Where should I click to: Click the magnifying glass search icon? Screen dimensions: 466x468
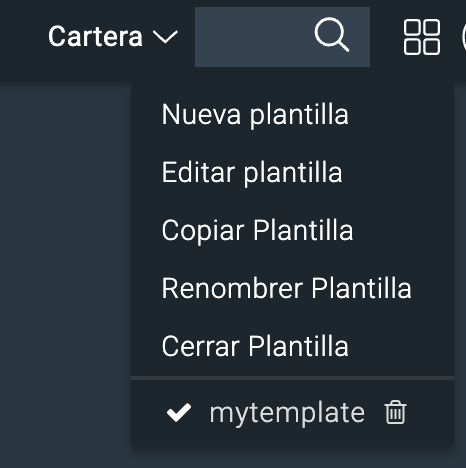pyautogui.click(x=332, y=35)
